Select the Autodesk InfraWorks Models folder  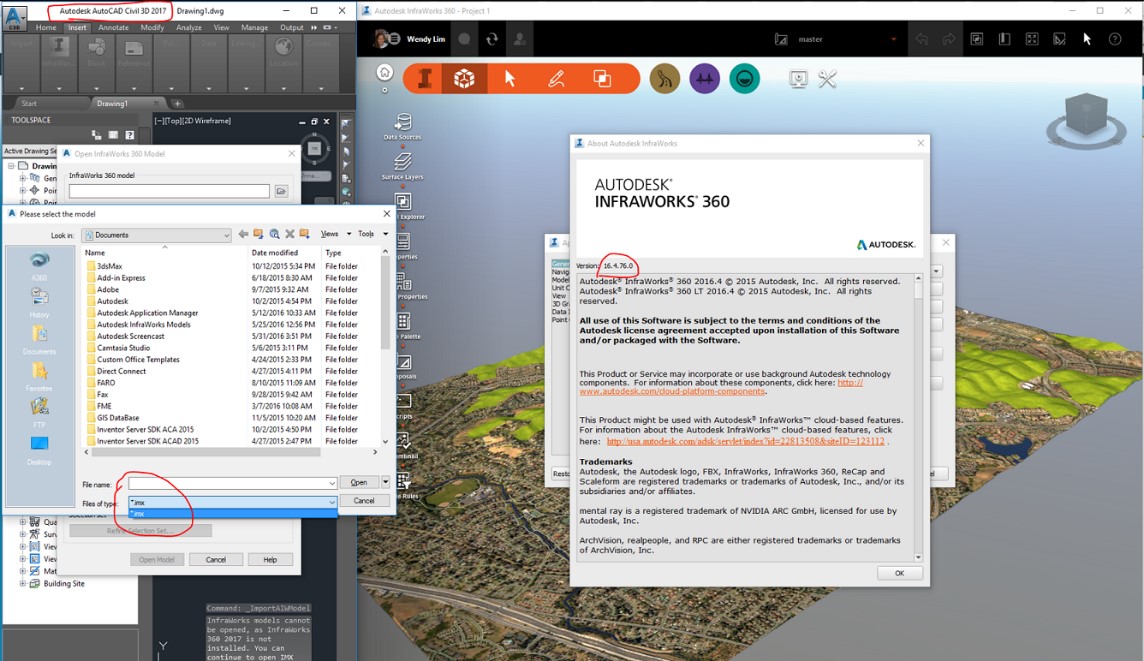(144, 325)
